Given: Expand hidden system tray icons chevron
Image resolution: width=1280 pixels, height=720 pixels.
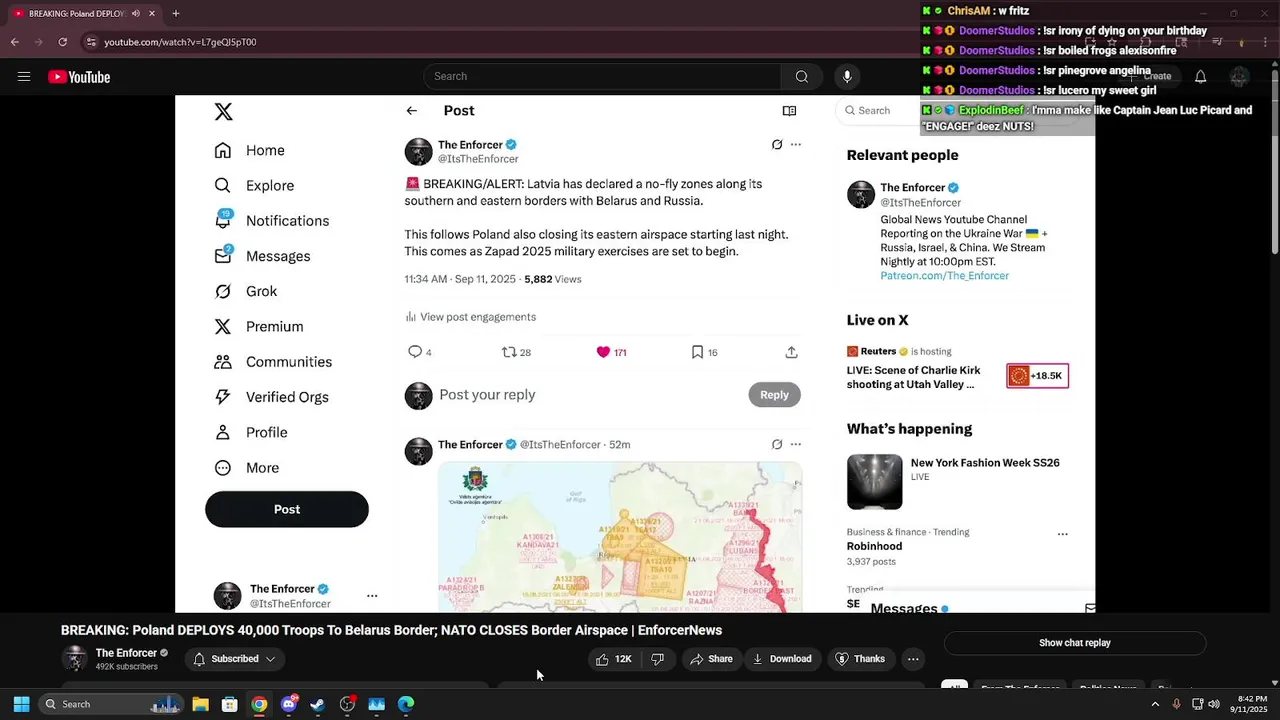Looking at the screenshot, I should 1155,704.
